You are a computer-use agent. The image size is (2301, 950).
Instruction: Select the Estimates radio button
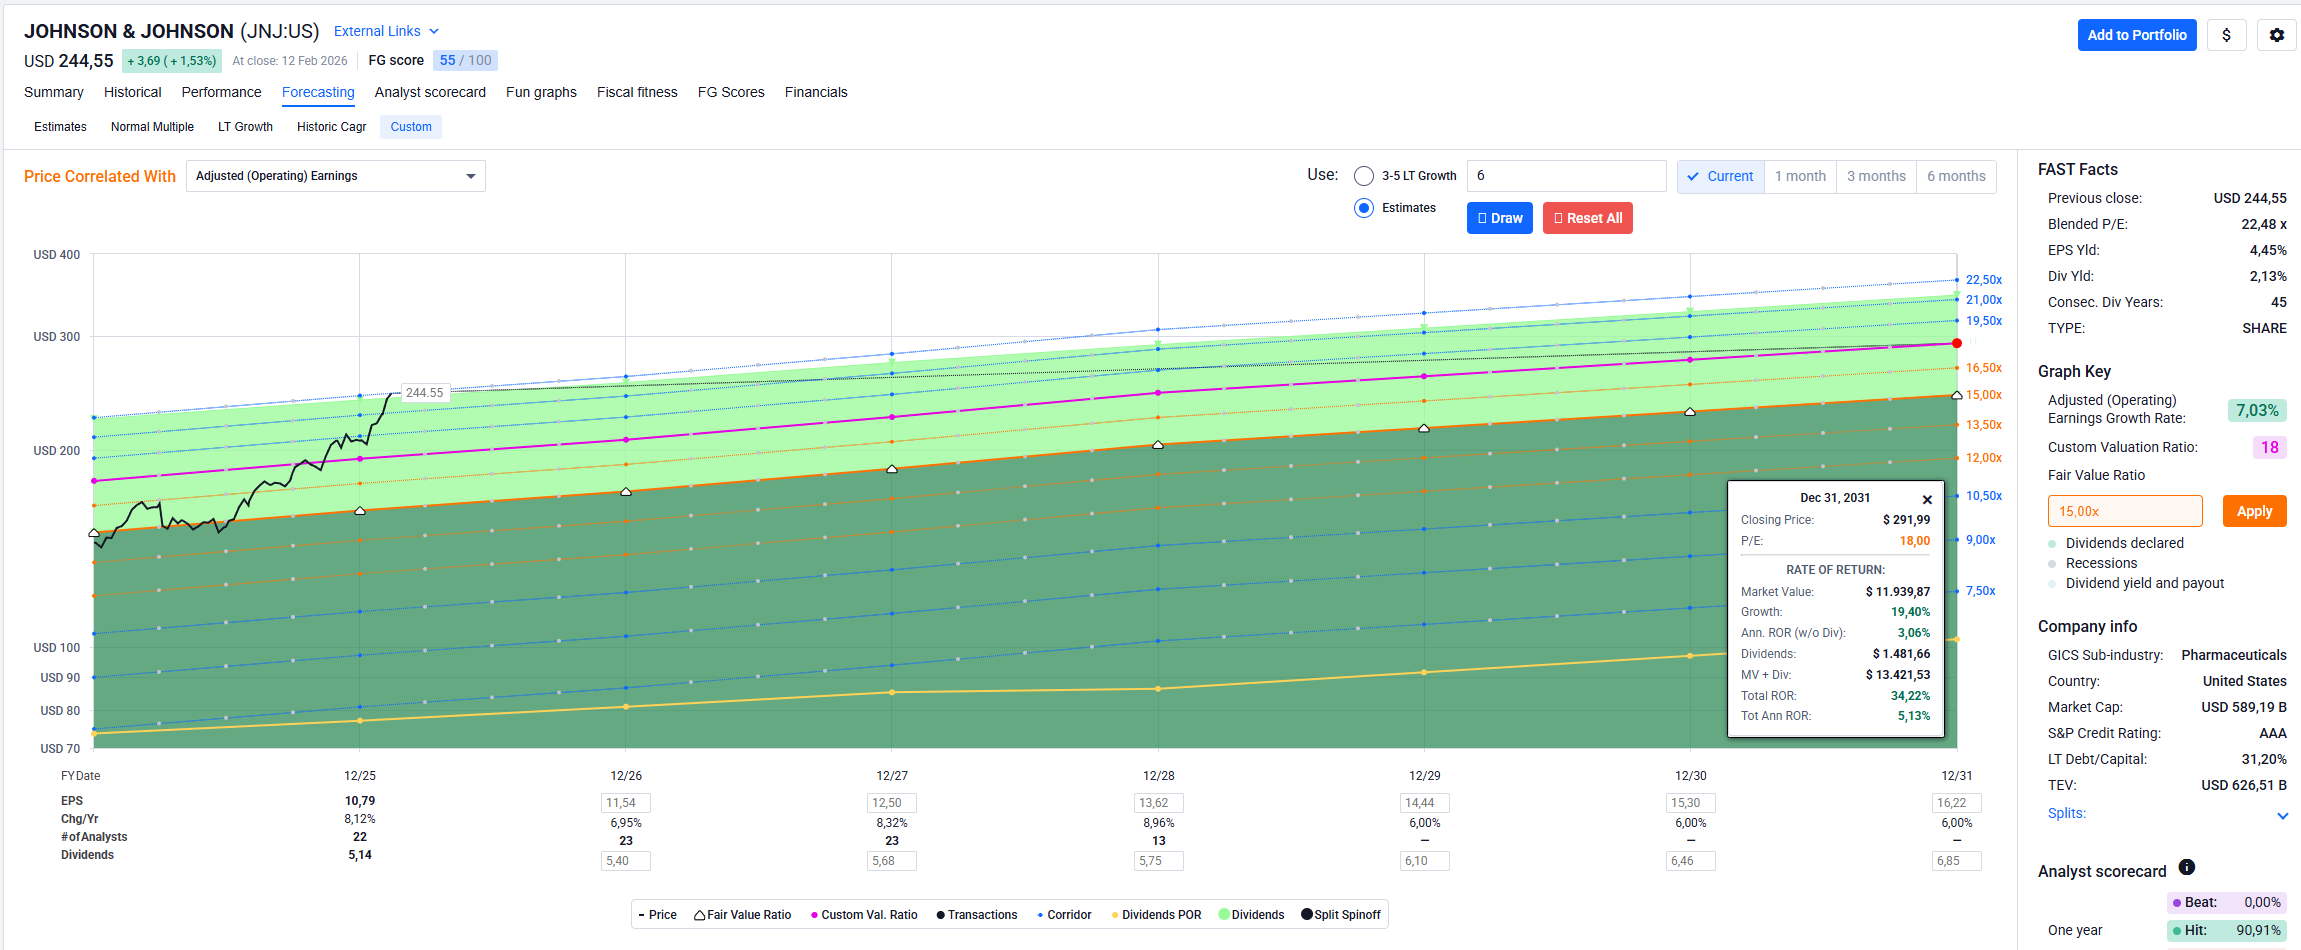[1364, 208]
